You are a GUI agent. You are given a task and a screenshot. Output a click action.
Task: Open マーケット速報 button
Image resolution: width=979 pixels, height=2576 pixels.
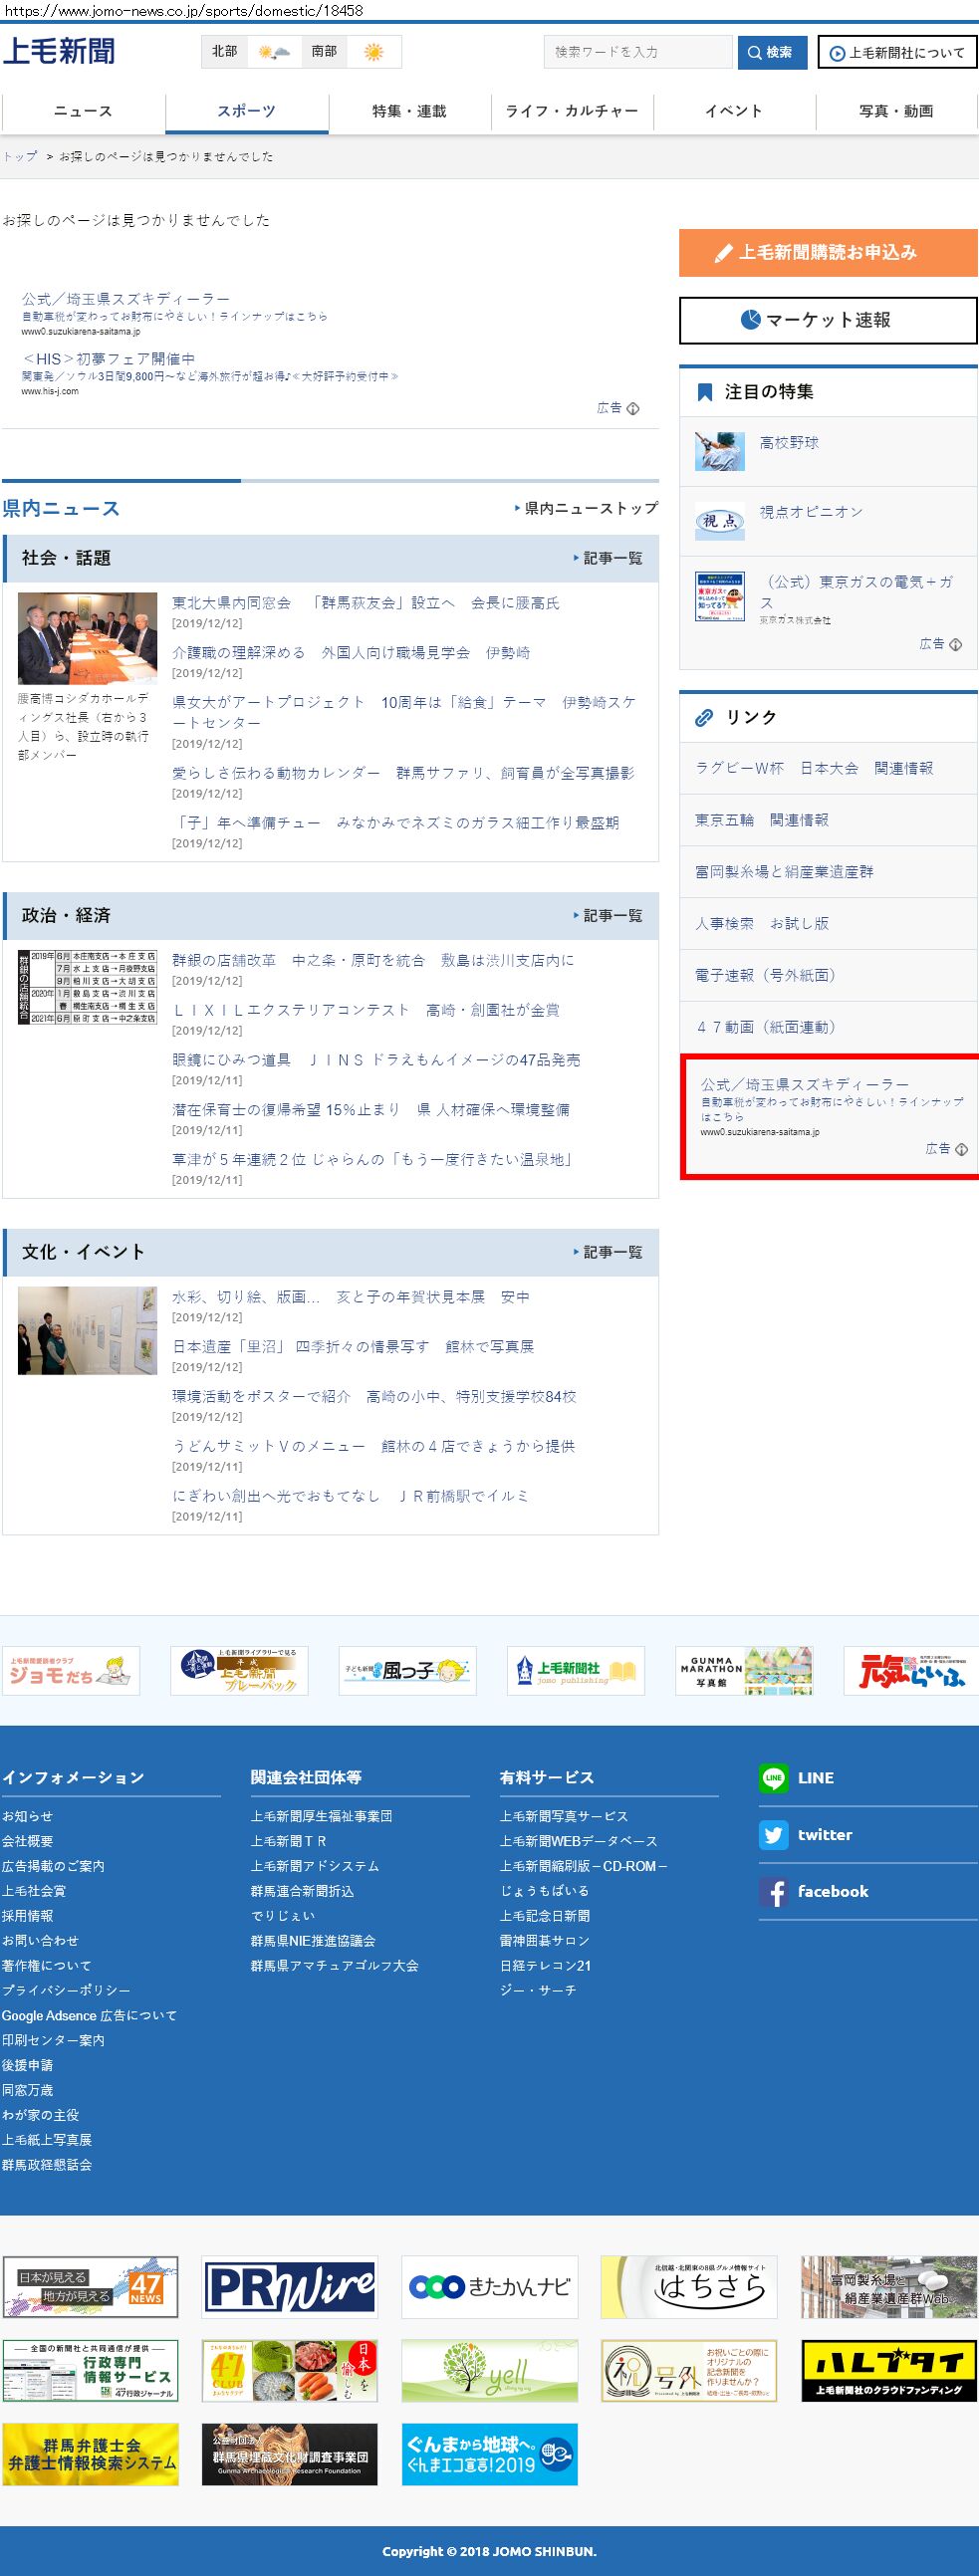[x=827, y=320]
